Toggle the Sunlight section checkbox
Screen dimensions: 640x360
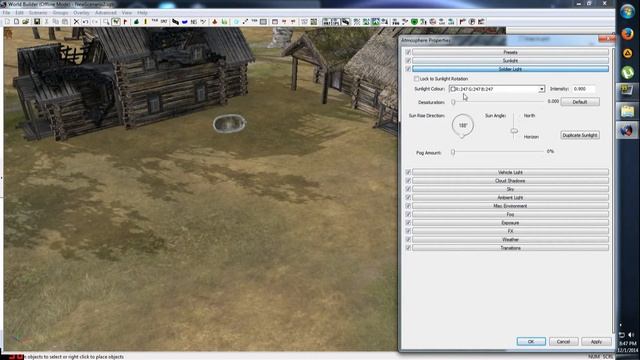click(x=408, y=60)
